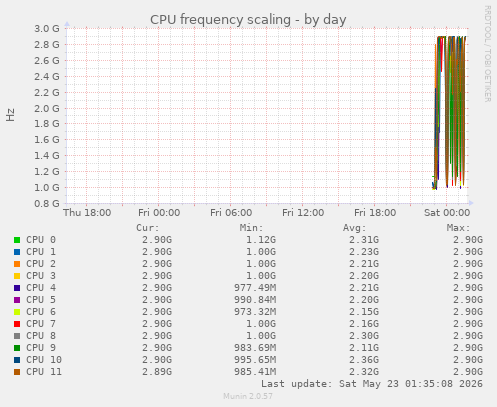
Task: Click the '1.0 G' y-axis label
Action: point(47,188)
